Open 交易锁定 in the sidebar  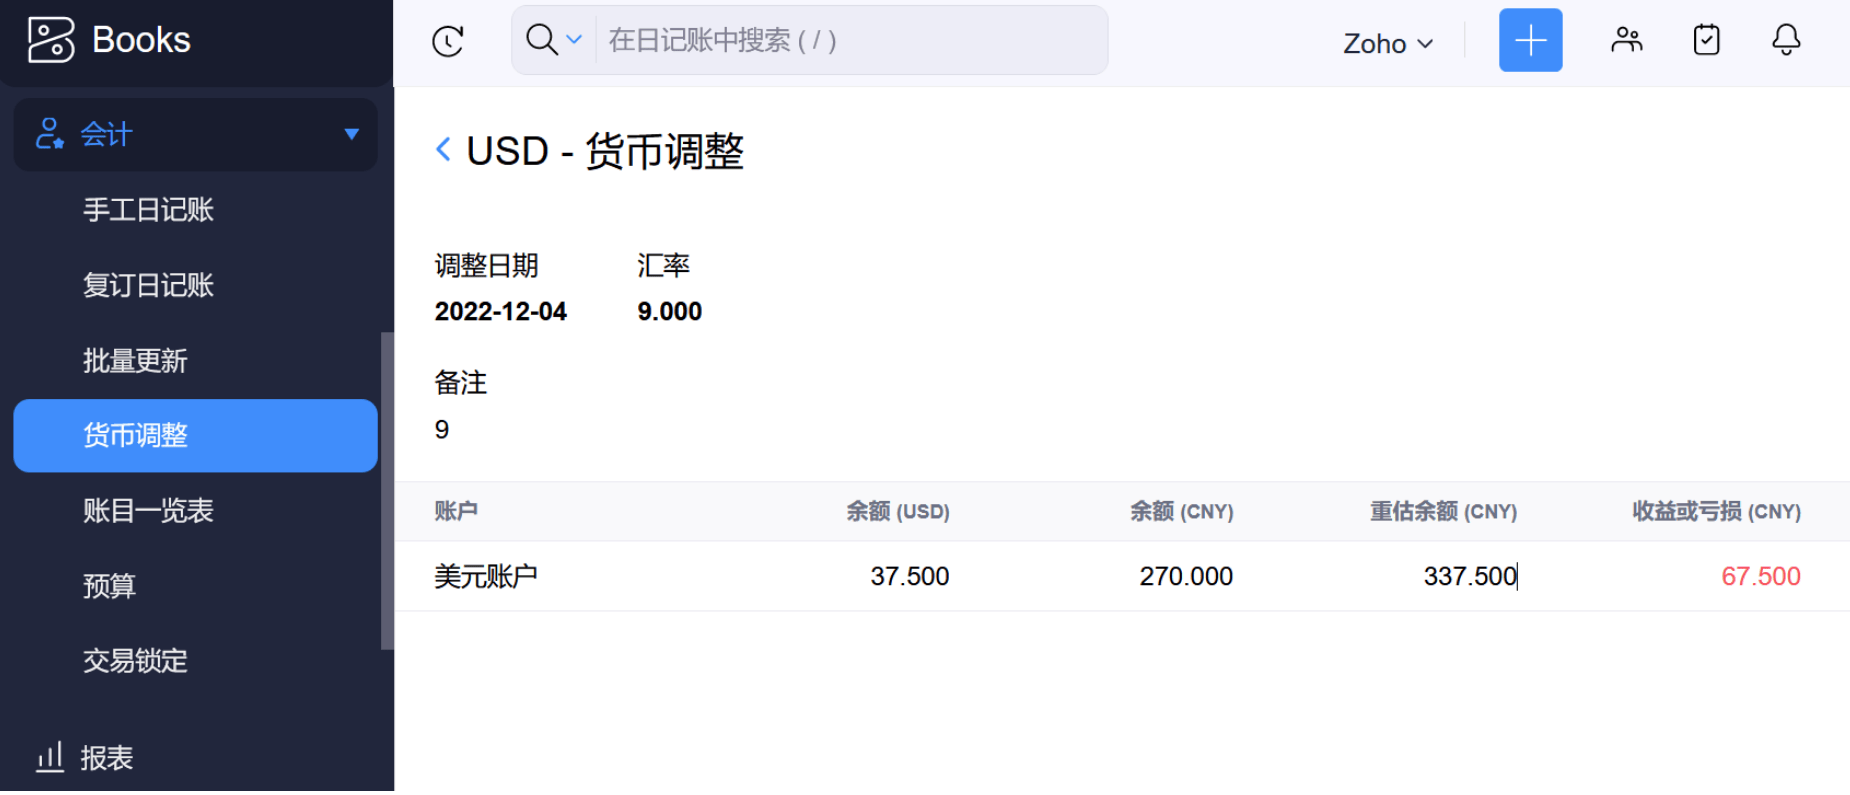[x=135, y=660]
